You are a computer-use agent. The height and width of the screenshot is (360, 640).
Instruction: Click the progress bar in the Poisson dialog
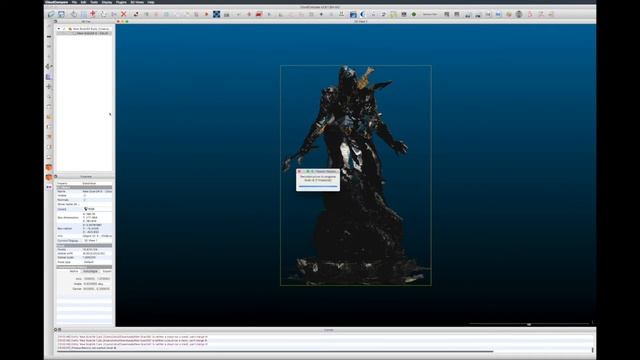318,187
